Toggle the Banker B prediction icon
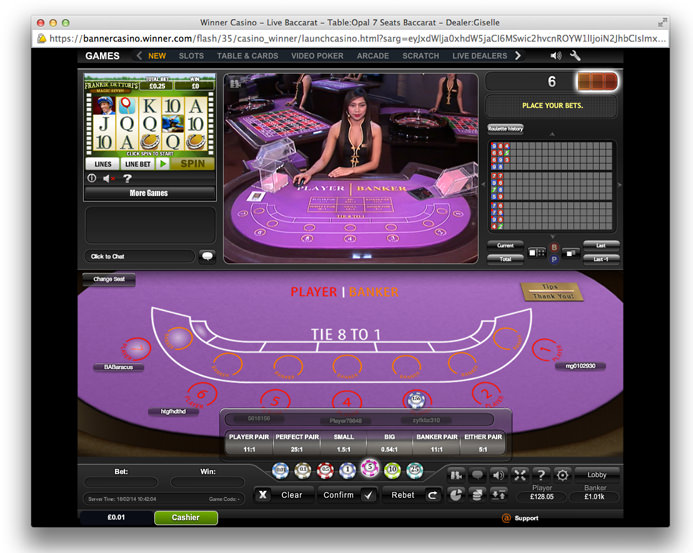 [554, 247]
